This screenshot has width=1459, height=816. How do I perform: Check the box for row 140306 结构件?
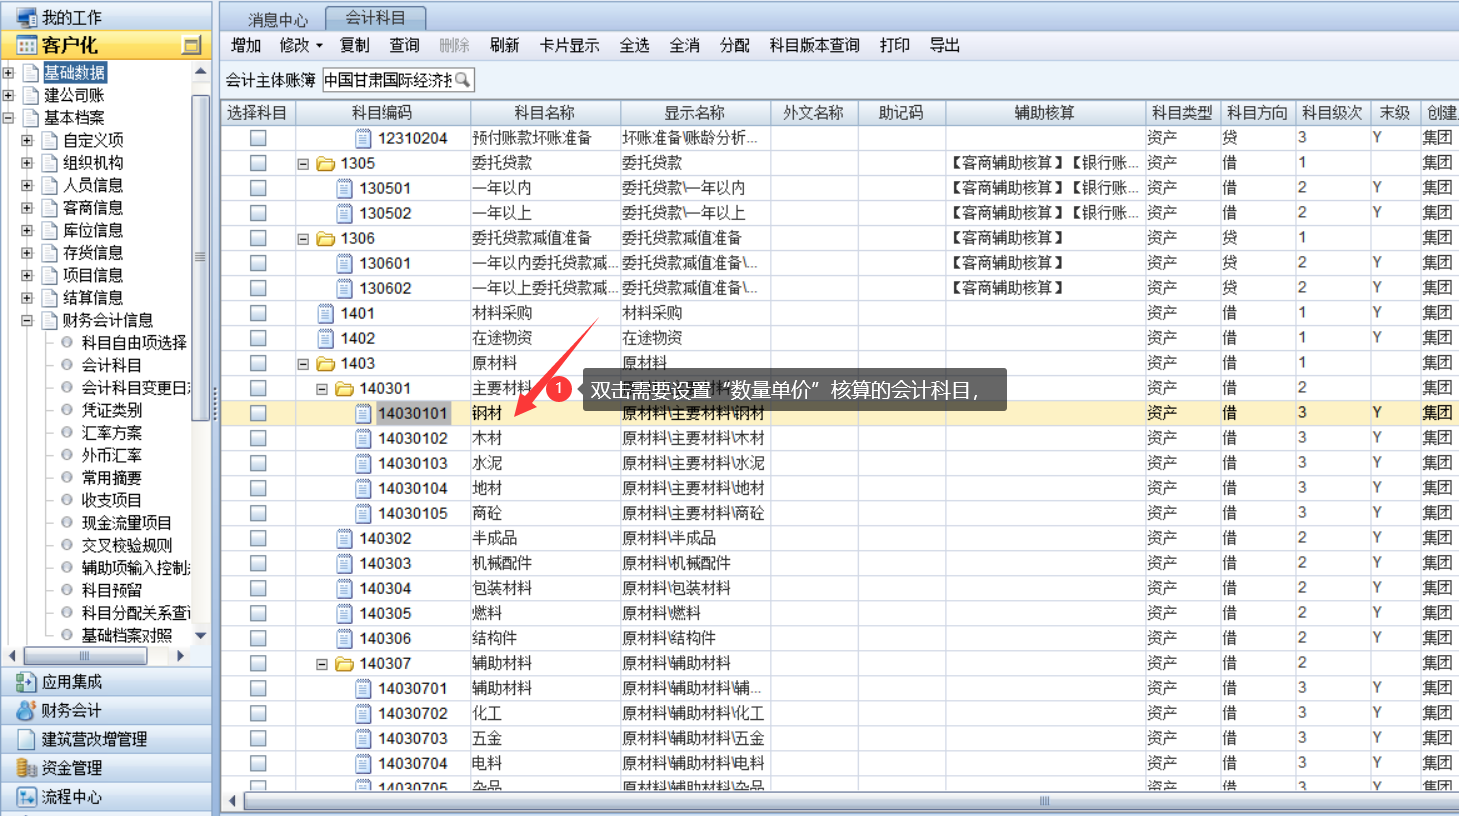(258, 638)
